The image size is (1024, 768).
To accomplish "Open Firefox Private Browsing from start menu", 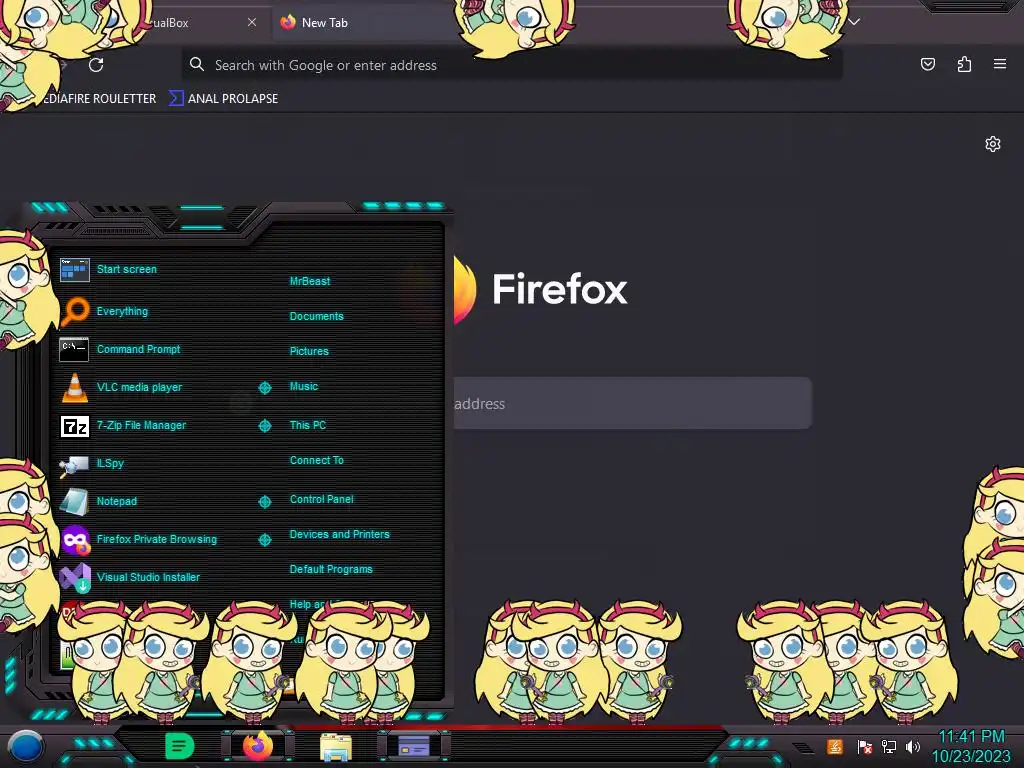I will [157, 539].
